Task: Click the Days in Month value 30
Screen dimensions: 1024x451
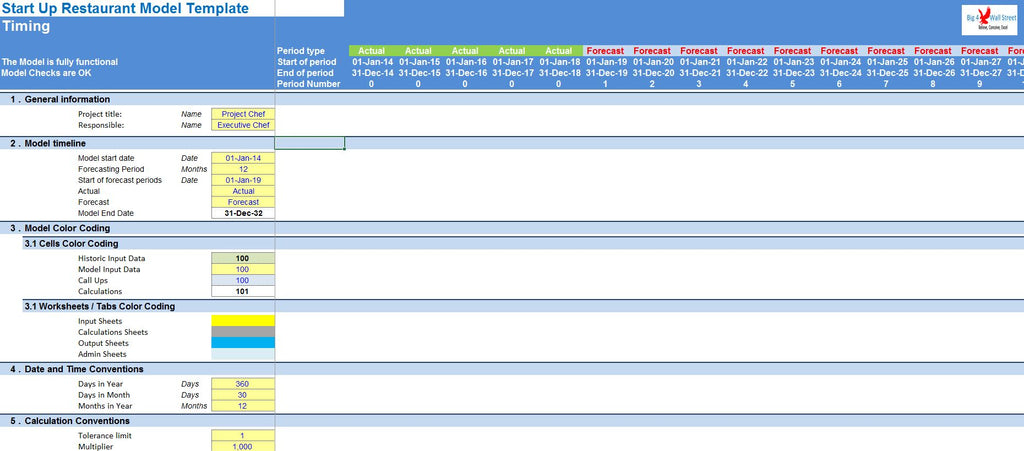Action: (243, 395)
